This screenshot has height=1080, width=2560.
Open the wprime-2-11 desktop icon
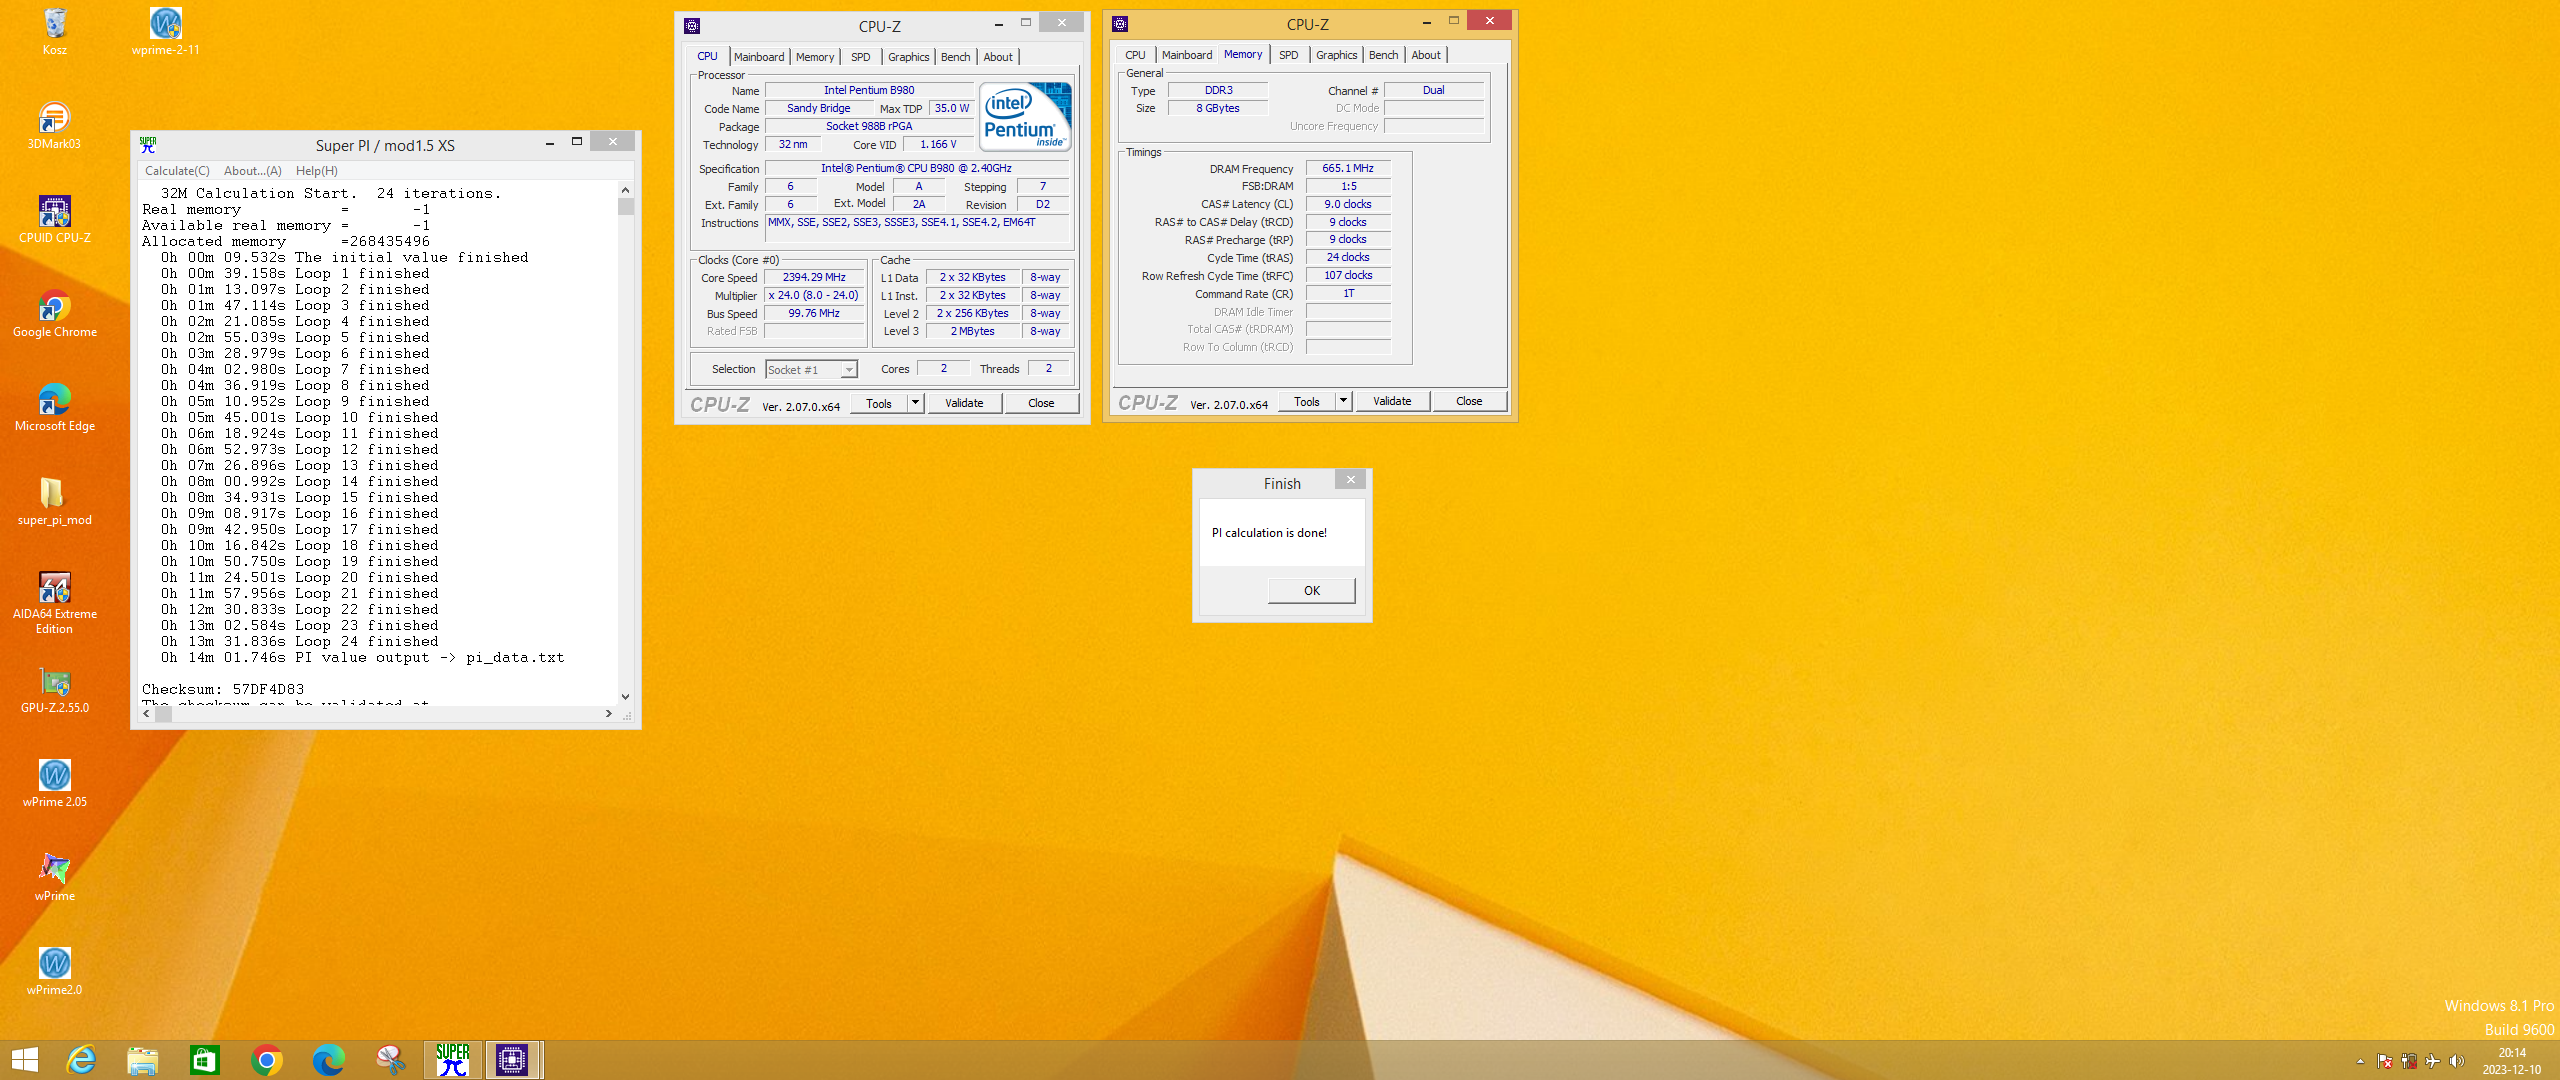(165, 31)
